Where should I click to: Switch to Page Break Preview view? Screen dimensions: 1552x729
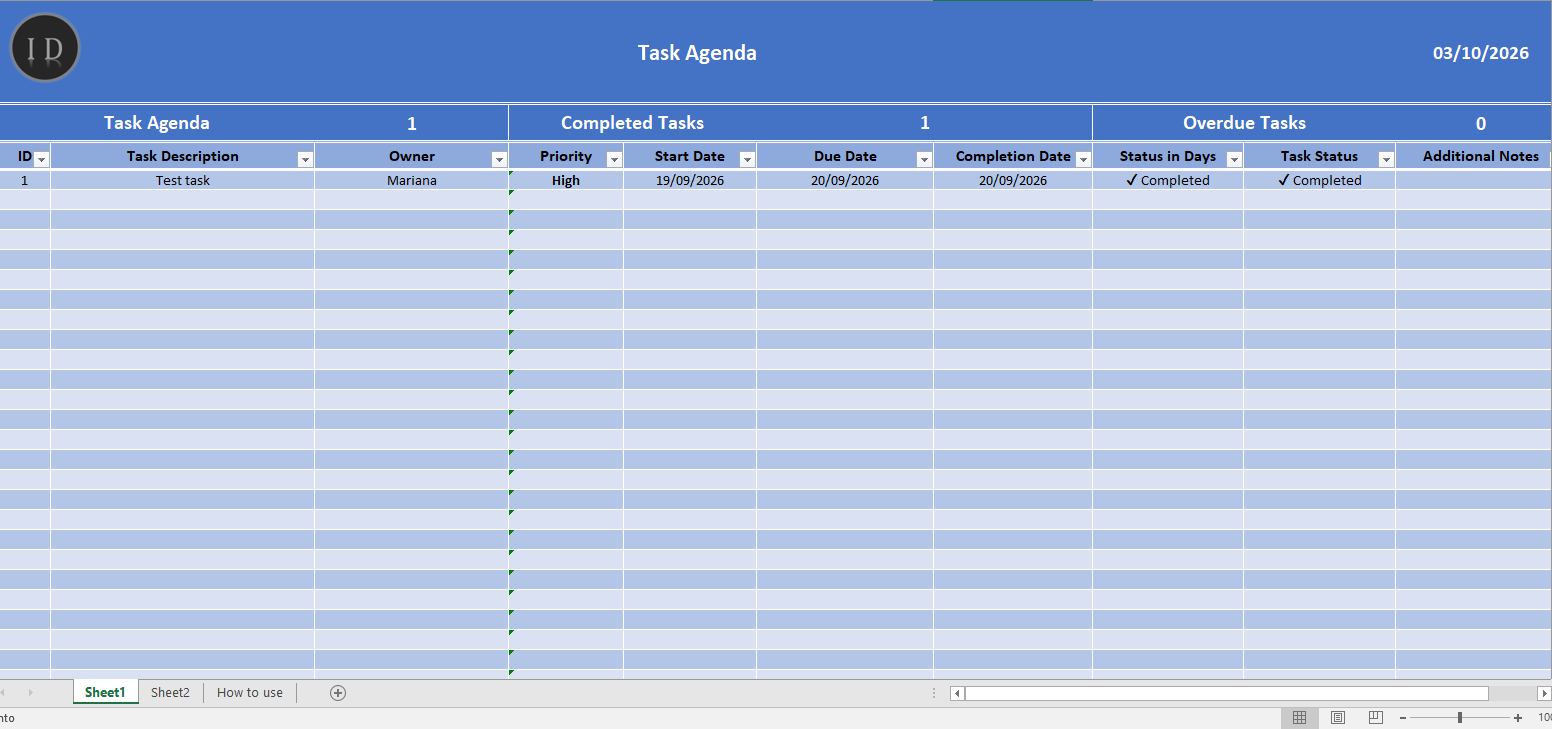click(x=1376, y=718)
